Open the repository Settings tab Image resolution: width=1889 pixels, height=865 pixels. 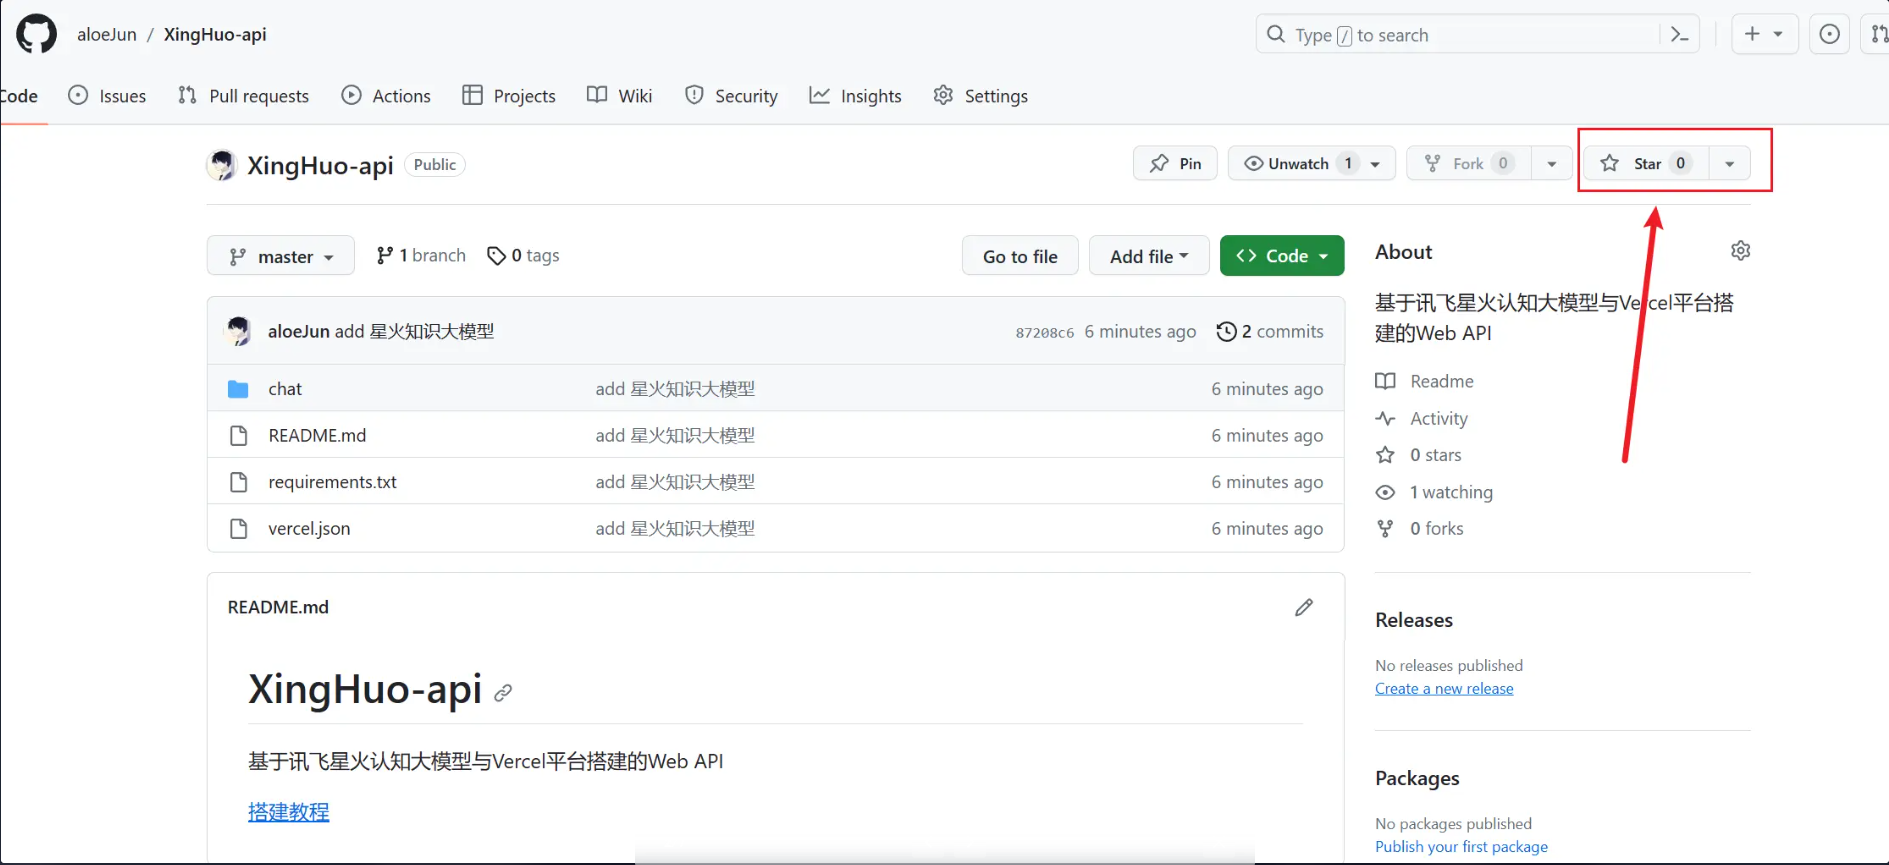pyautogui.click(x=980, y=96)
